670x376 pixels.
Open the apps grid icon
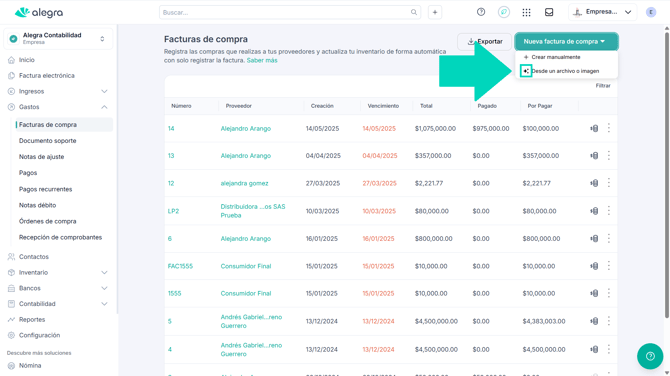(x=526, y=12)
